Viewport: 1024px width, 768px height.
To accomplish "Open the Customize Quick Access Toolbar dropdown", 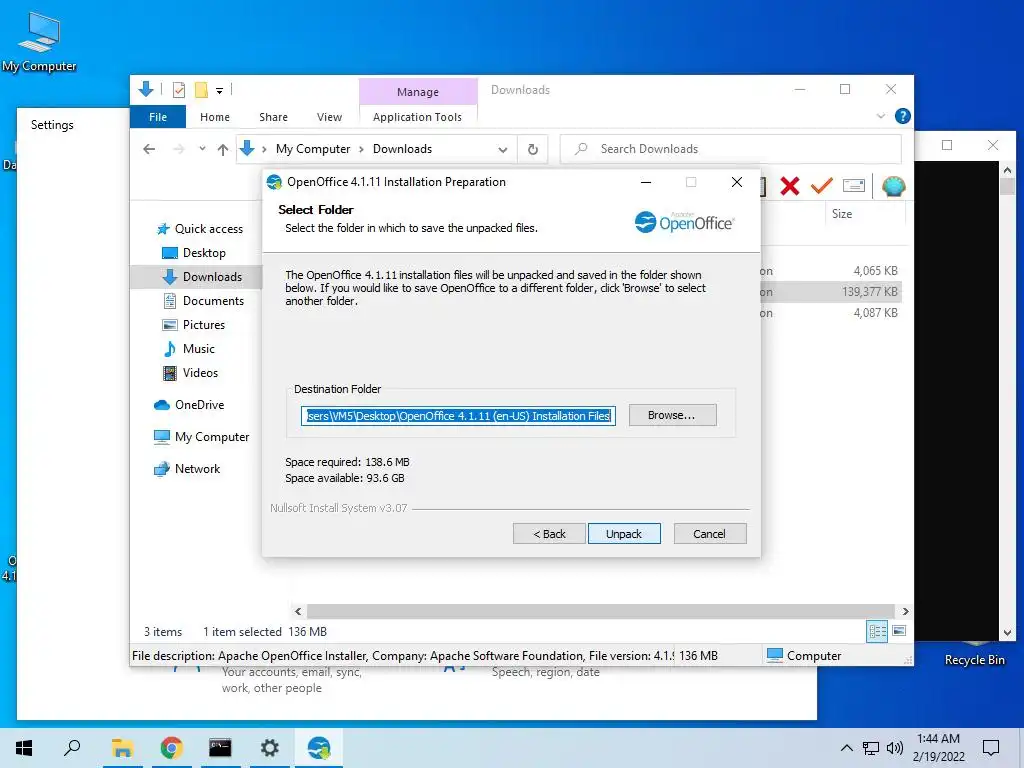I will 219,91.
